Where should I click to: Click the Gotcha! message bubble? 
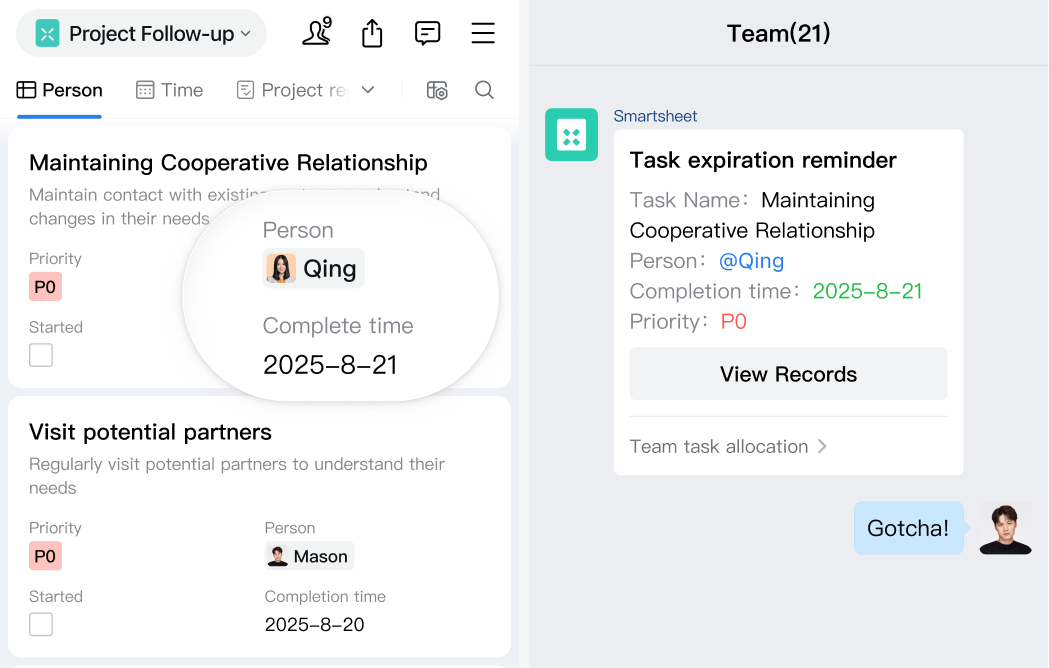pos(907,528)
